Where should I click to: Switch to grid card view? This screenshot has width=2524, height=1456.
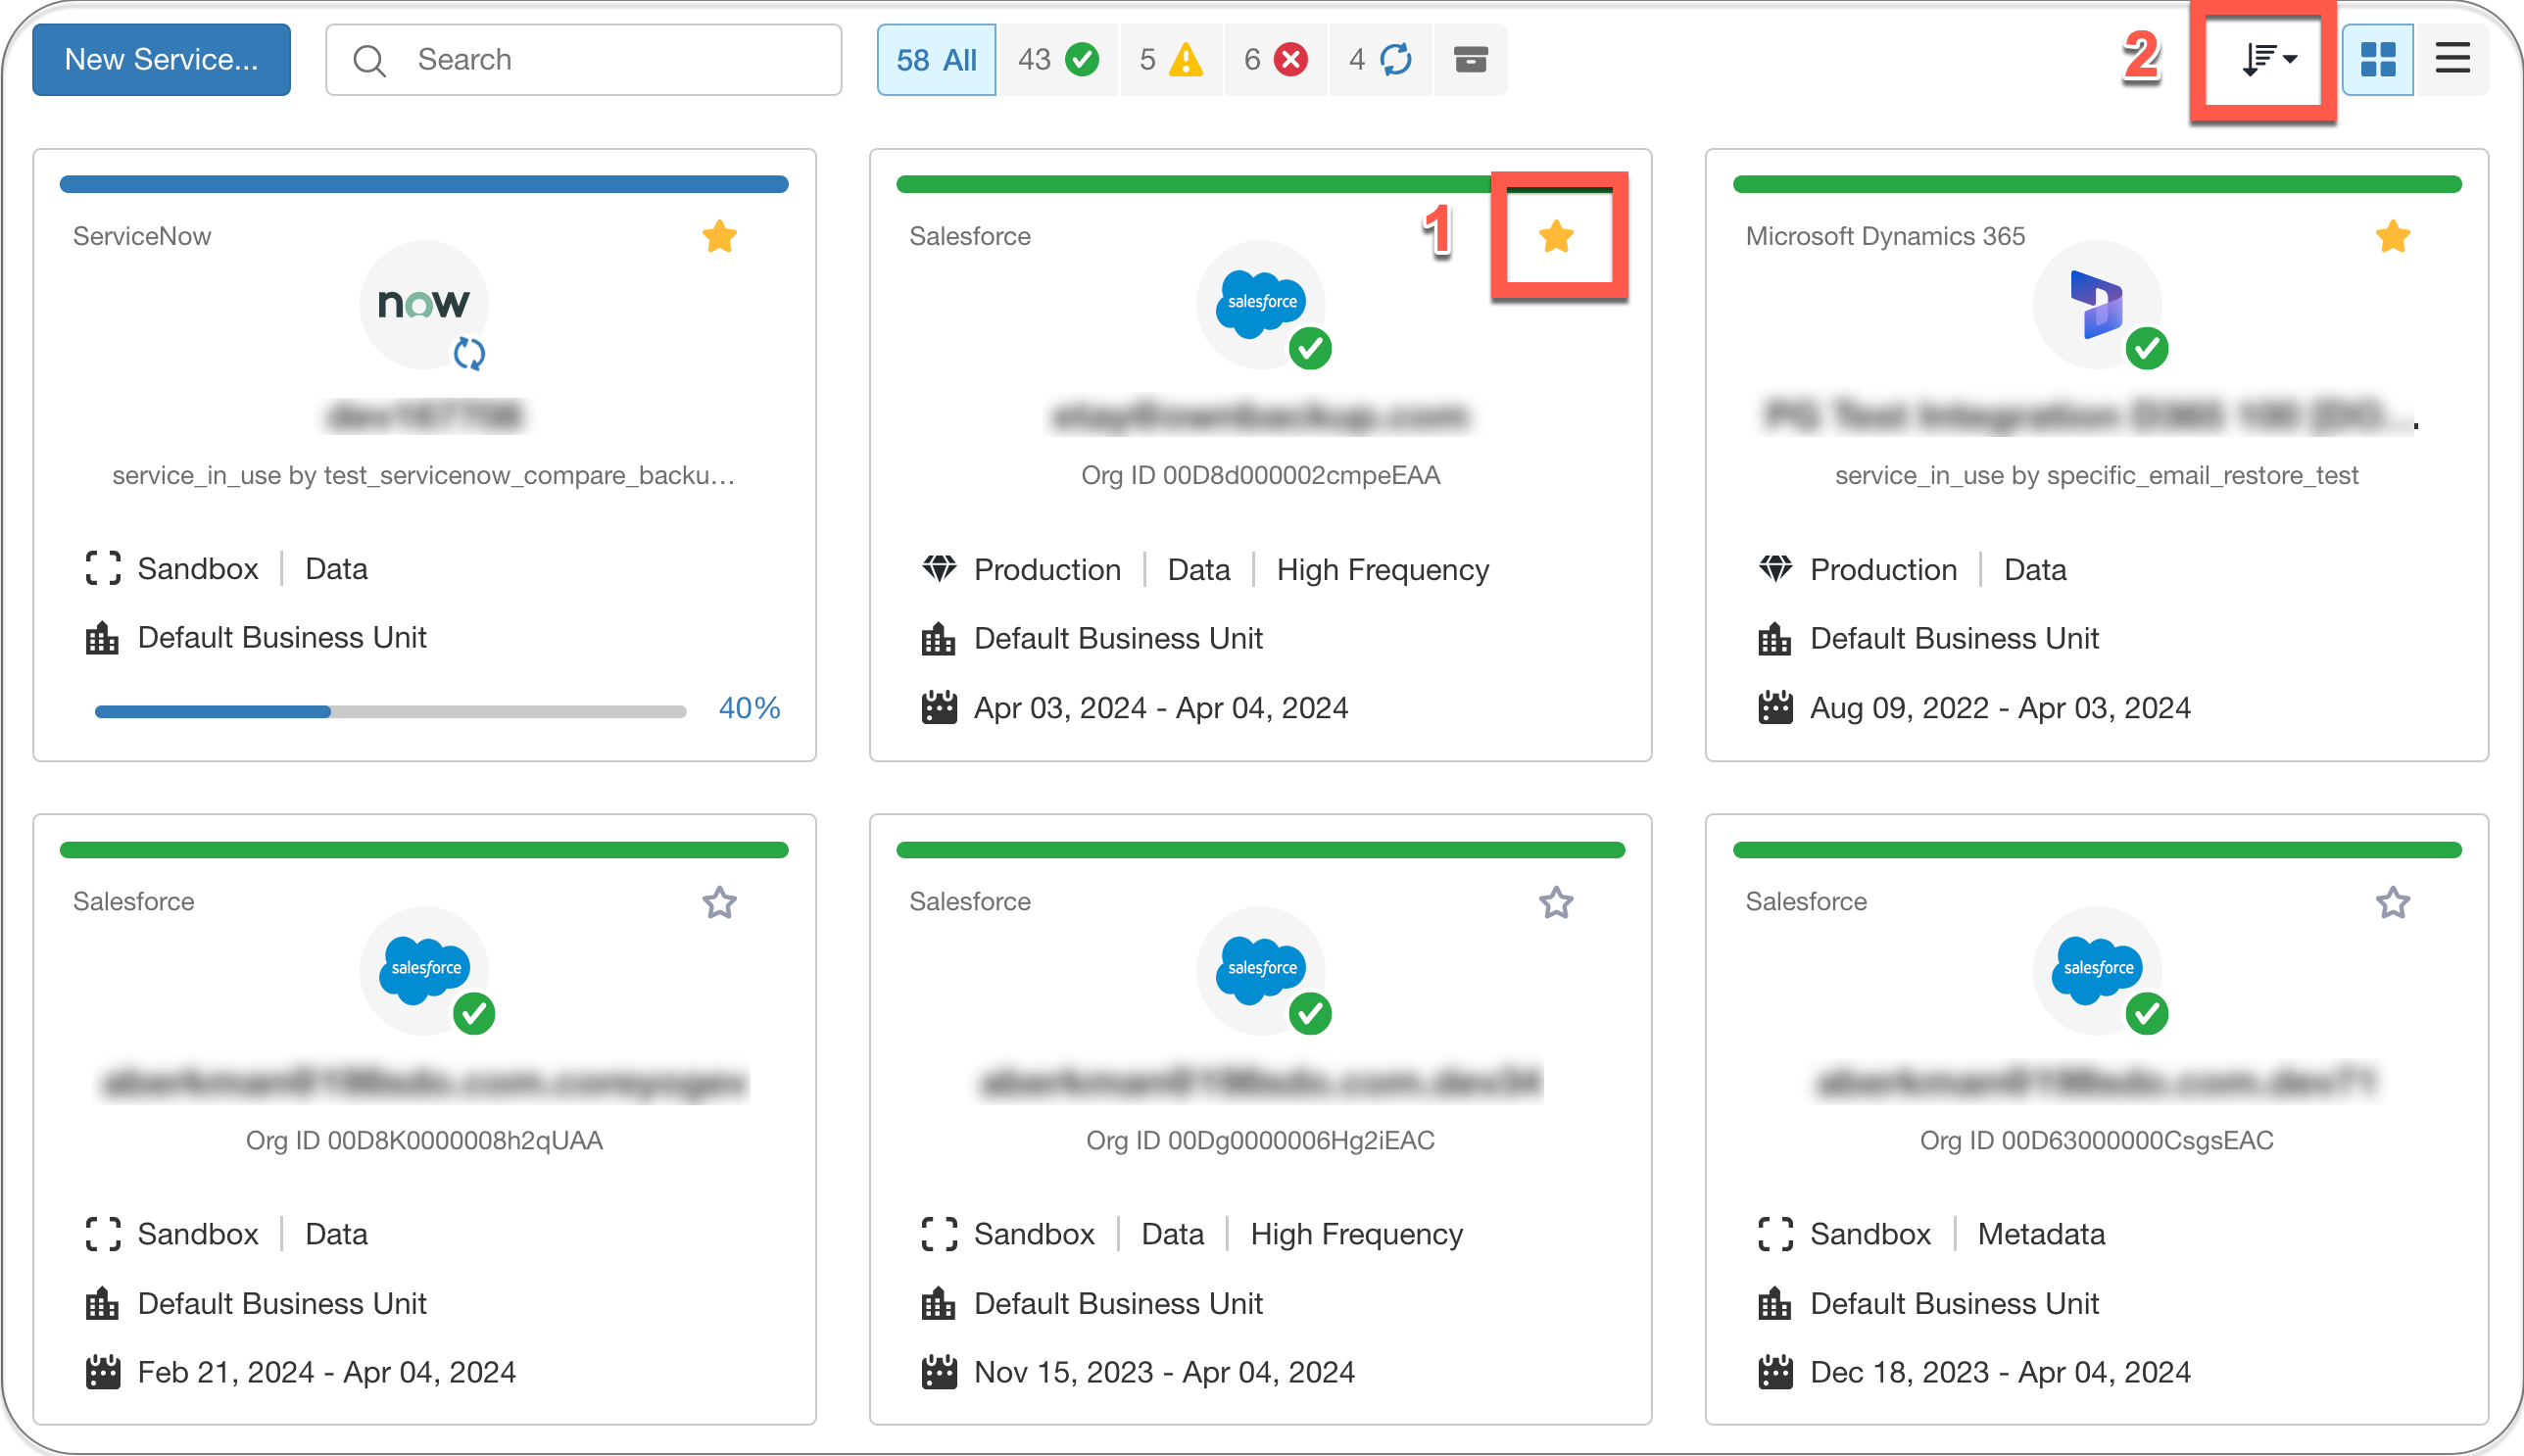2377,60
